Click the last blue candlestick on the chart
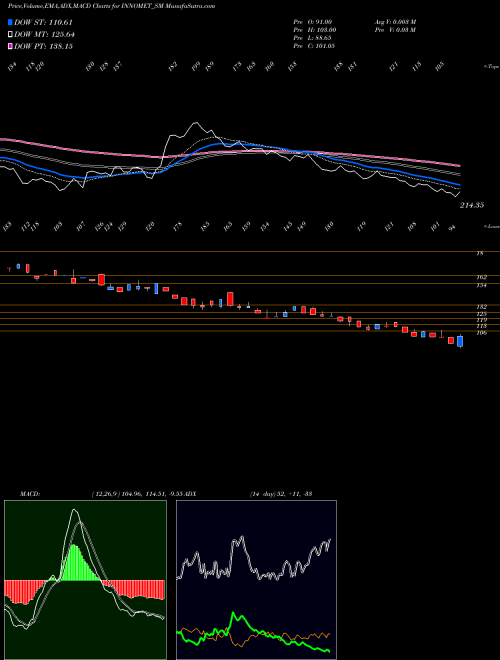 click(460, 341)
